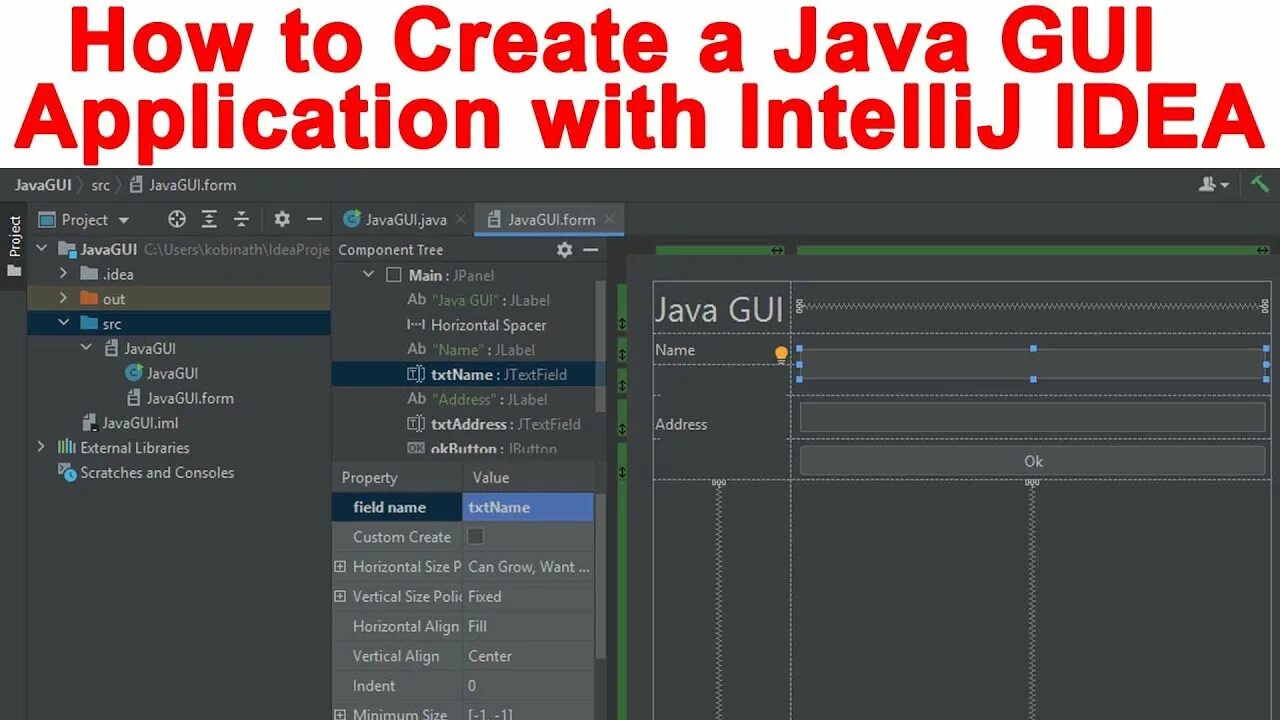
Task: Click JavaGUI breadcrumb in navigation bar
Action: [x=43, y=185]
